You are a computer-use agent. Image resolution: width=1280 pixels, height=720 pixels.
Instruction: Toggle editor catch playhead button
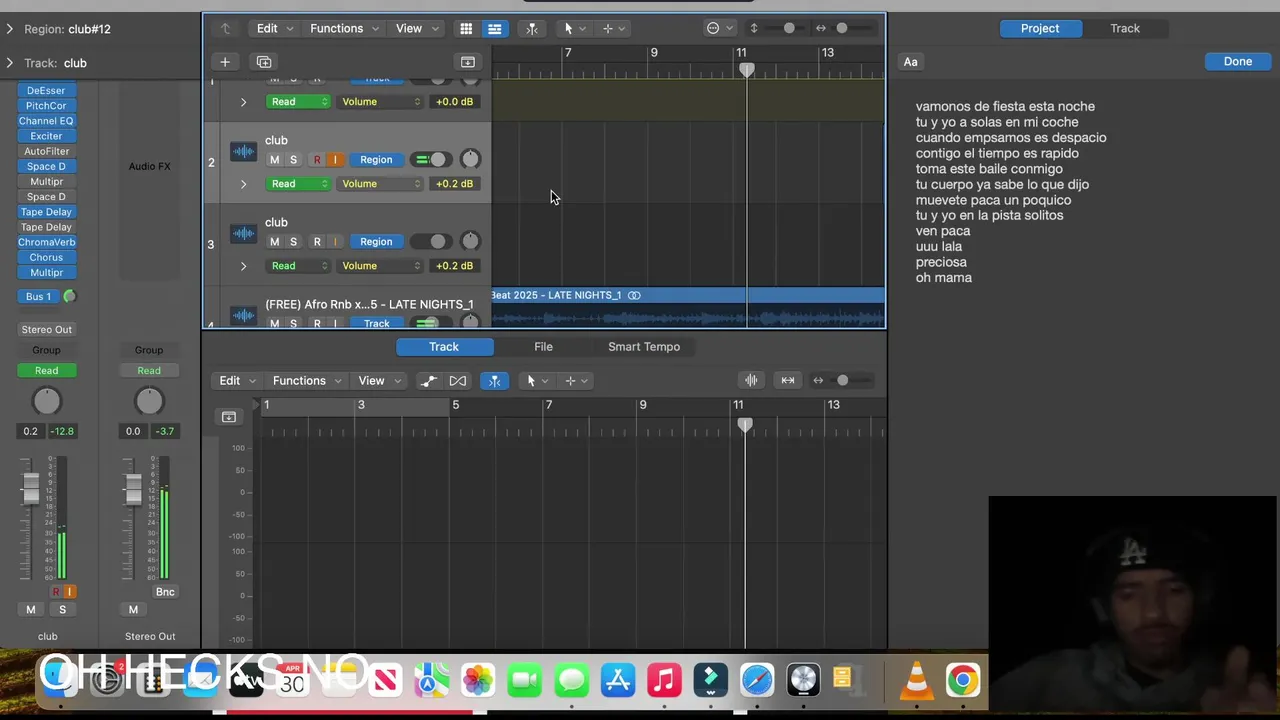click(494, 381)
